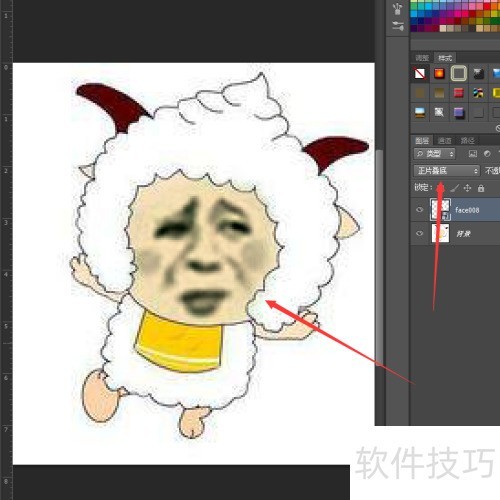The image size is (500, 500).
Task: Apply the sky landscape style preset
Action: coord(420,112)
